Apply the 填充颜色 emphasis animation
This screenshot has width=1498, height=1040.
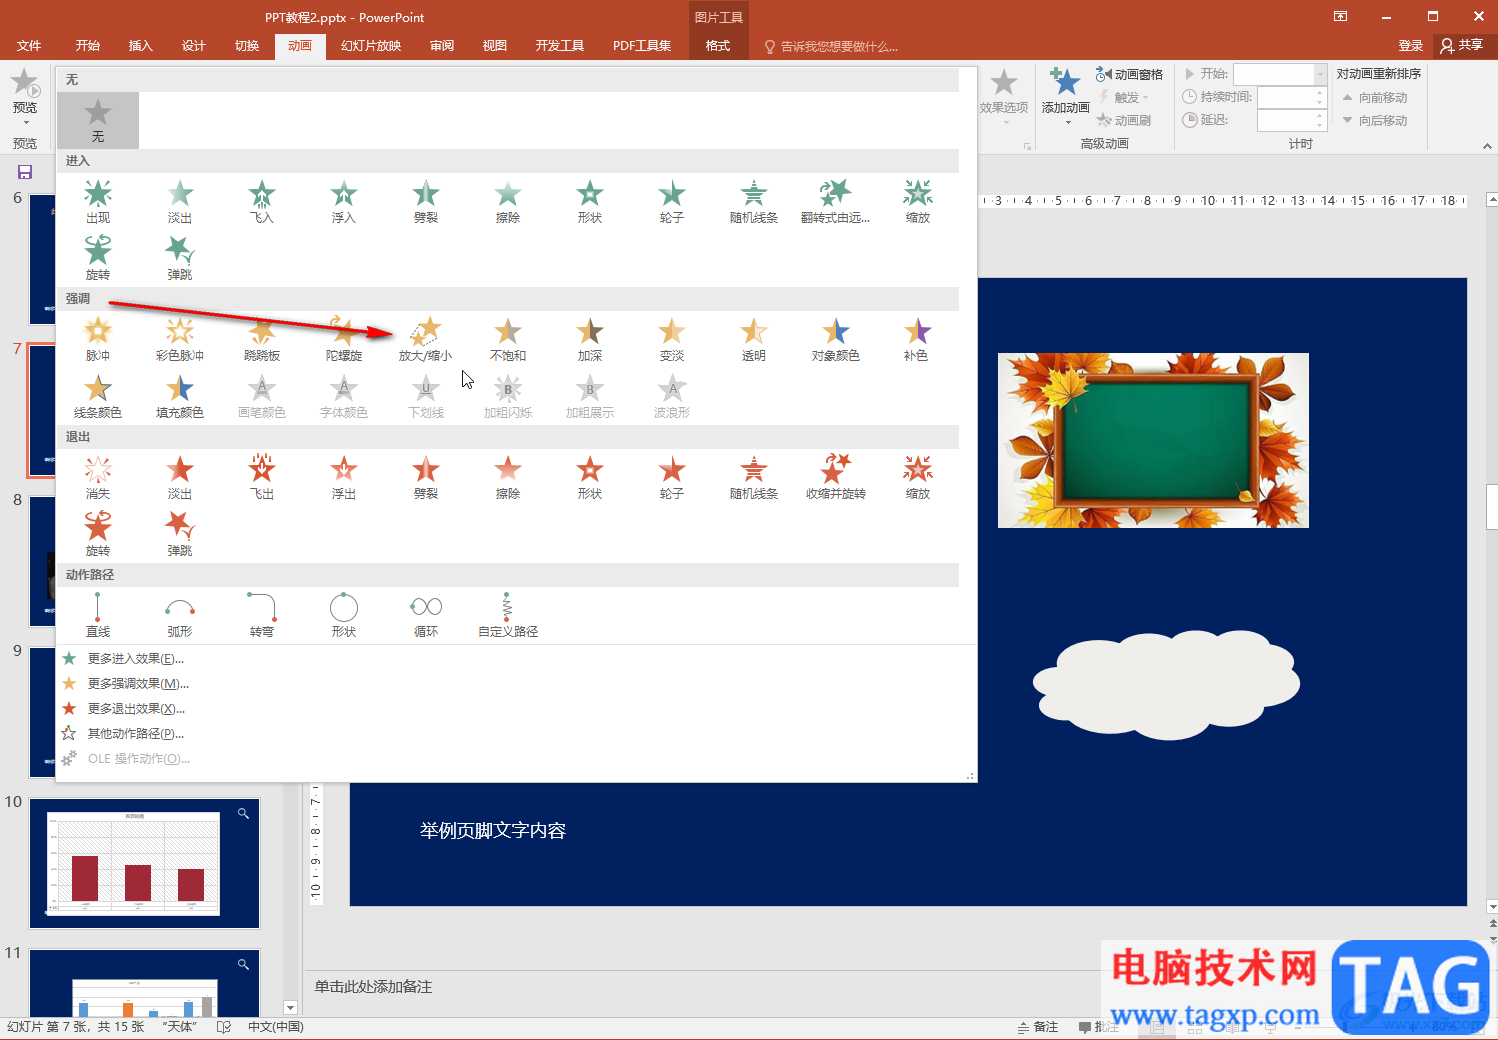point(180,396)
